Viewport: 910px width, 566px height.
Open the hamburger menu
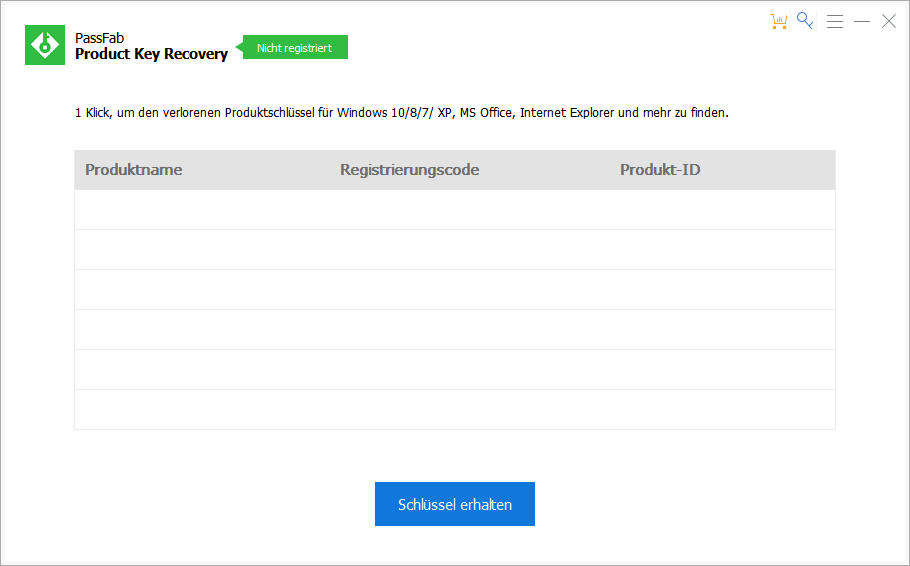point(835,21)
